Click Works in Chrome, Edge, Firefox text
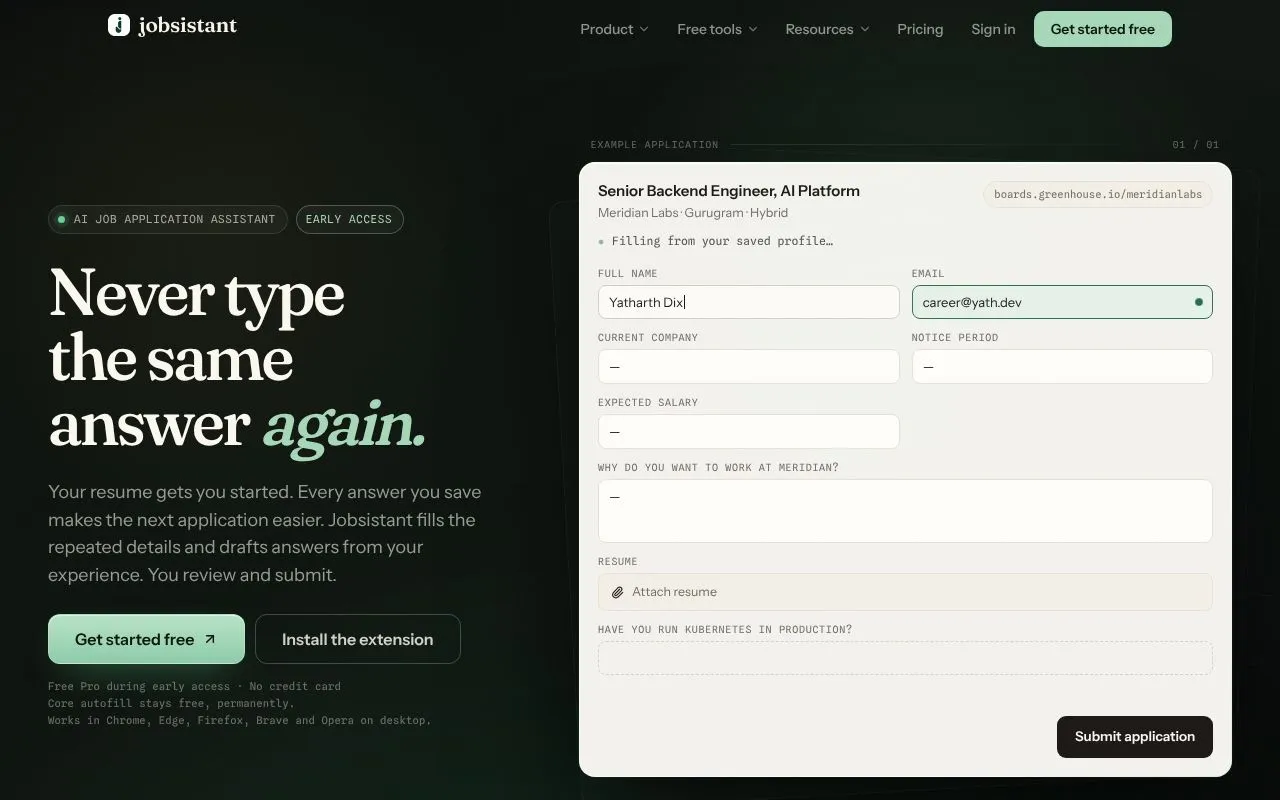Image resolution: width=1280 pixels, height=800 pixels. click(239, 720)
